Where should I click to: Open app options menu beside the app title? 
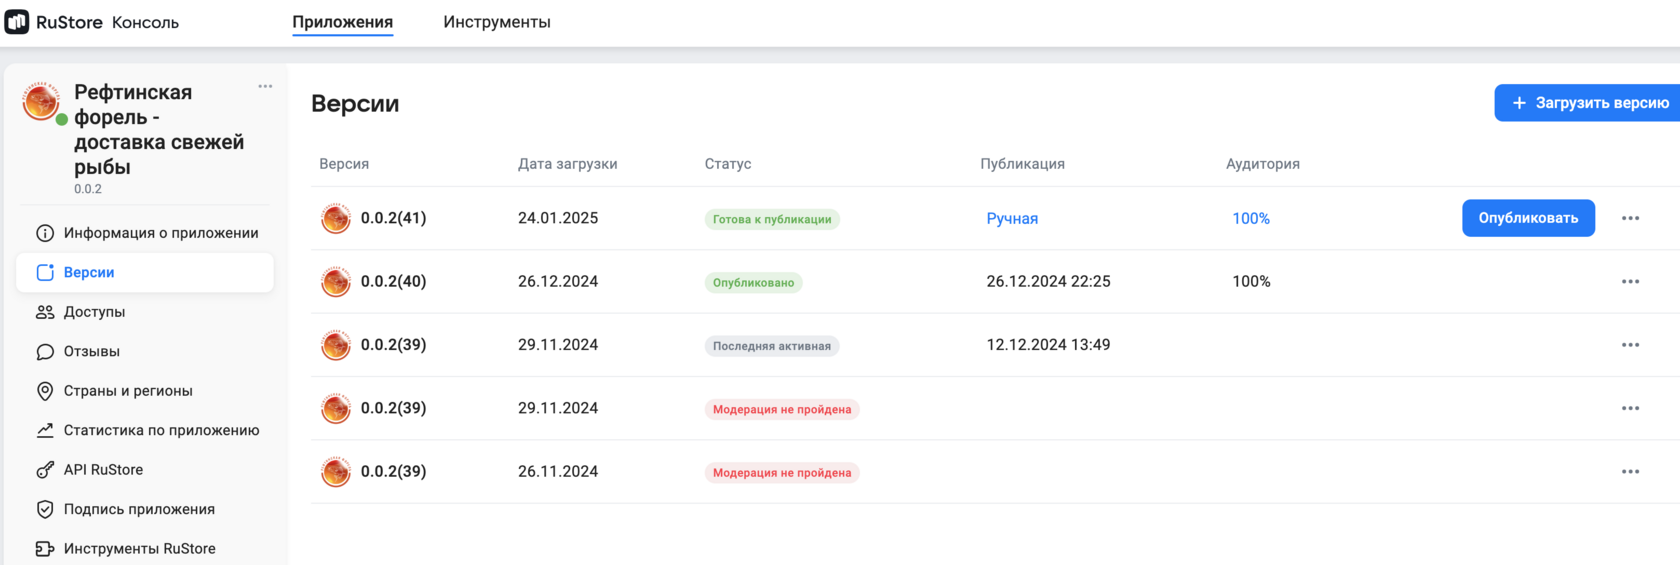(x=265, y=86)
